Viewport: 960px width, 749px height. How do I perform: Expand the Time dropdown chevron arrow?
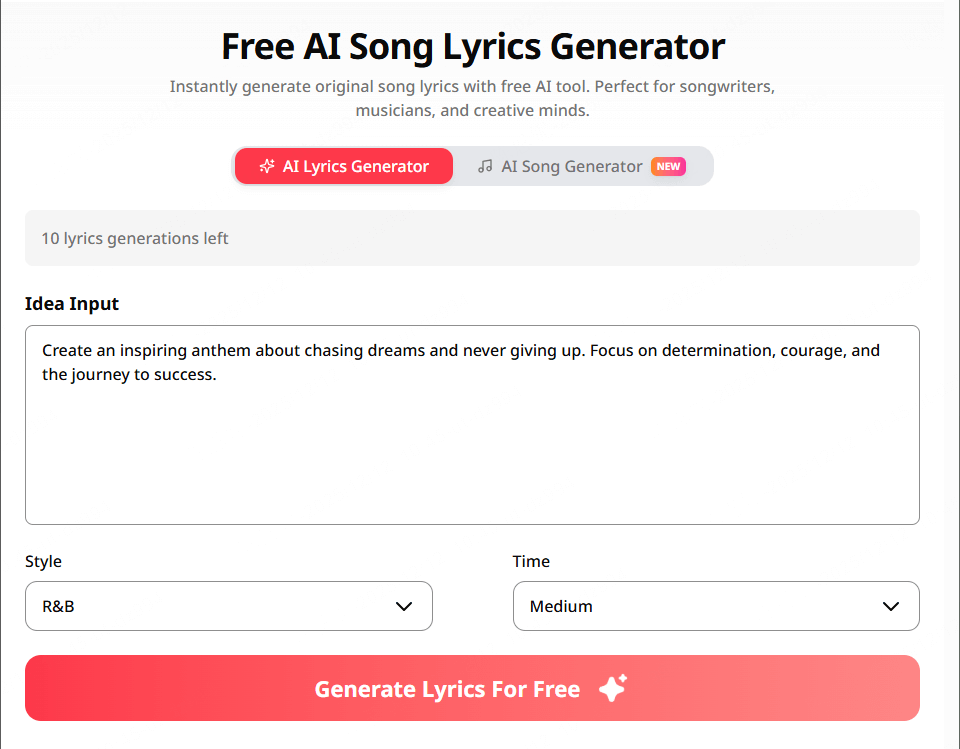click(x=891, y=606)
